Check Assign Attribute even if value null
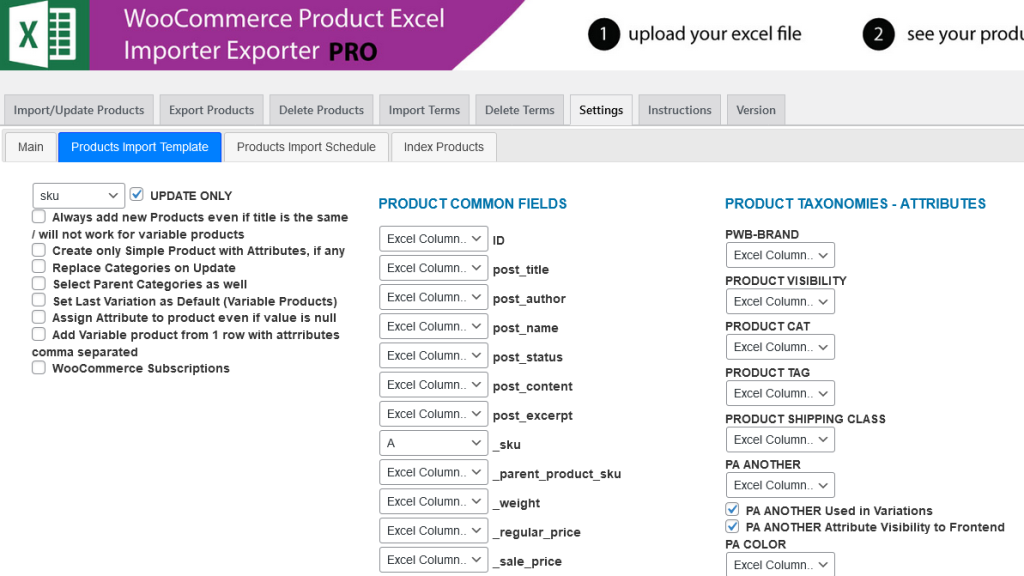1024x576 pixels. coord(39,317)
